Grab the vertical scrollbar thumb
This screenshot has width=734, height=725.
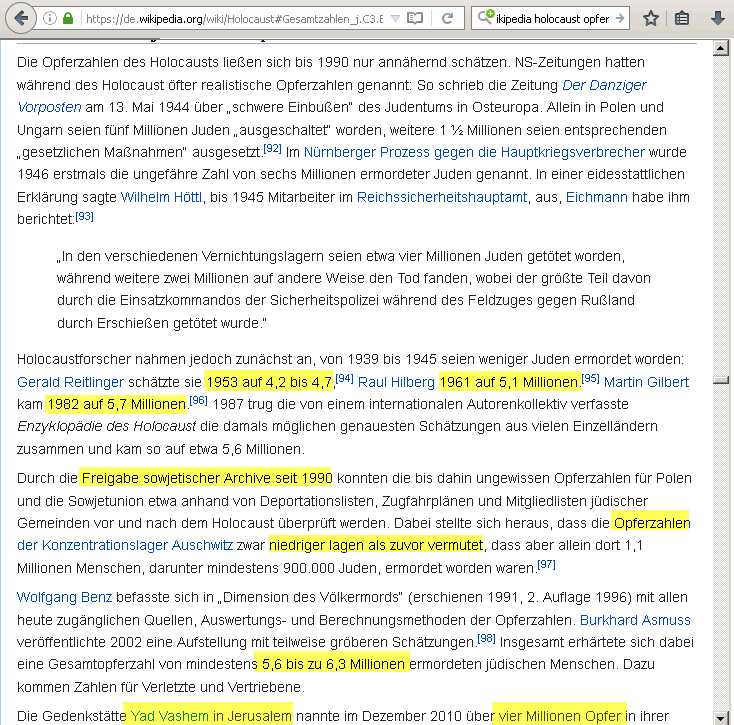(x=720, y=380)
